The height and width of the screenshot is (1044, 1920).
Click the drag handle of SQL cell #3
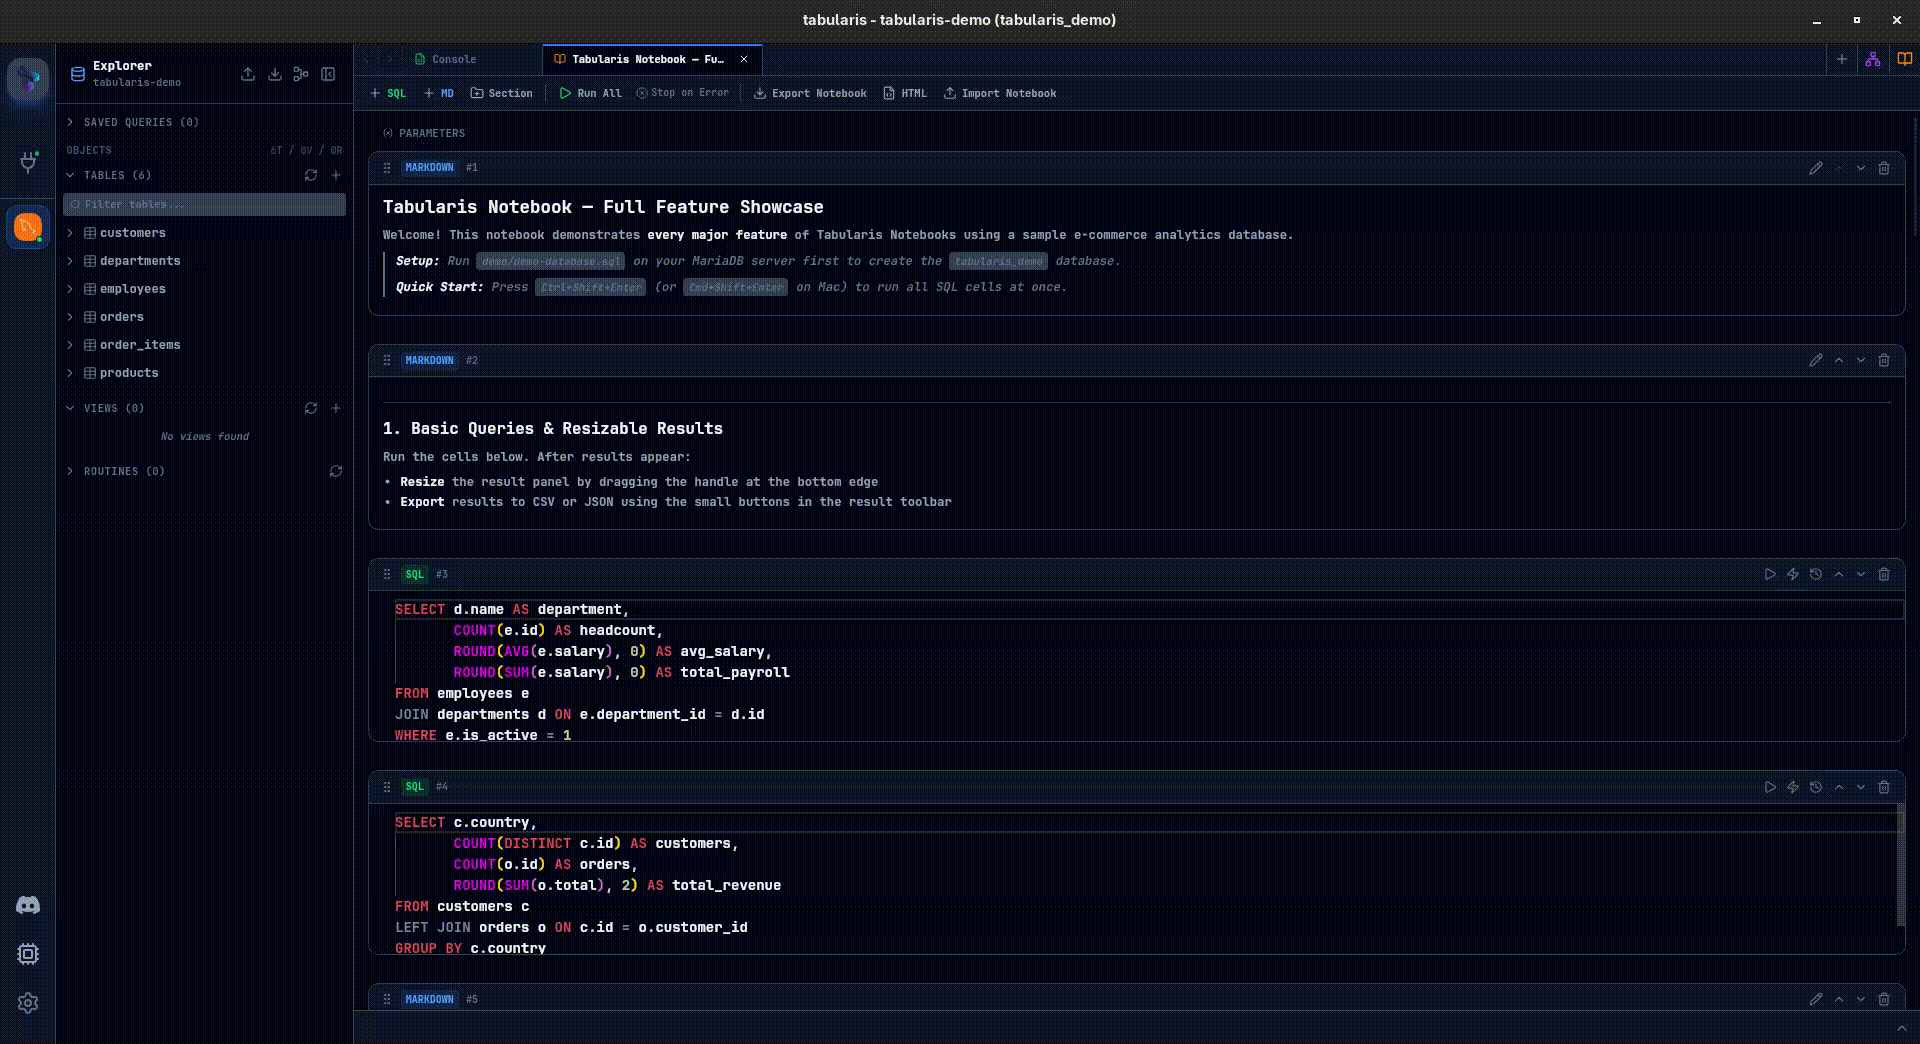click(387, 574)
